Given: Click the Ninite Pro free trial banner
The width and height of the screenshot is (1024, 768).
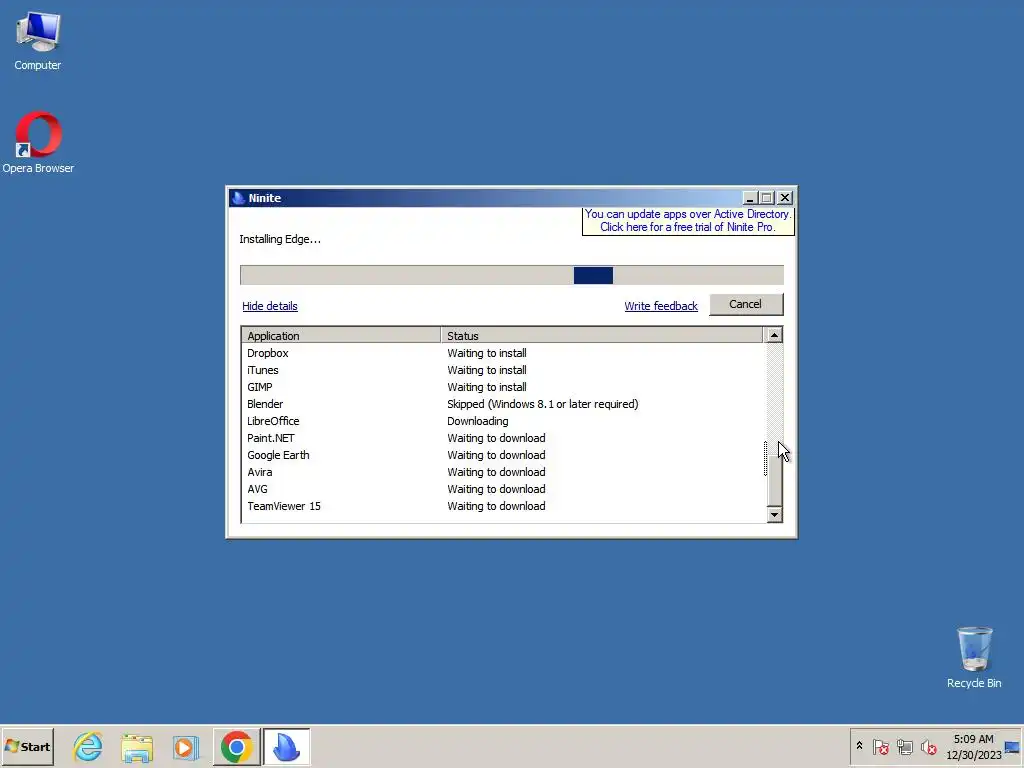Looking at the screenshot, I should pos(688,221).
